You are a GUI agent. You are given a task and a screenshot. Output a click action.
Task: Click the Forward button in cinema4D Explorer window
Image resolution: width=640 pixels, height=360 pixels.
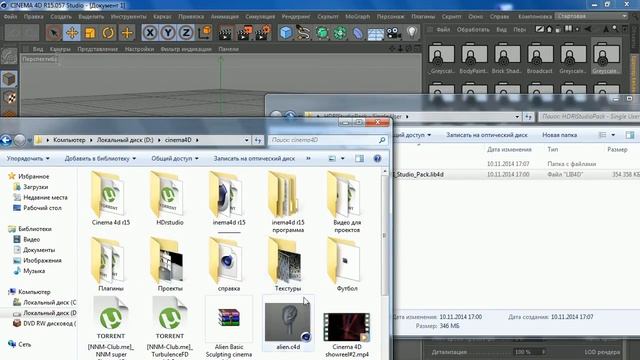click(x=20, y=140)
